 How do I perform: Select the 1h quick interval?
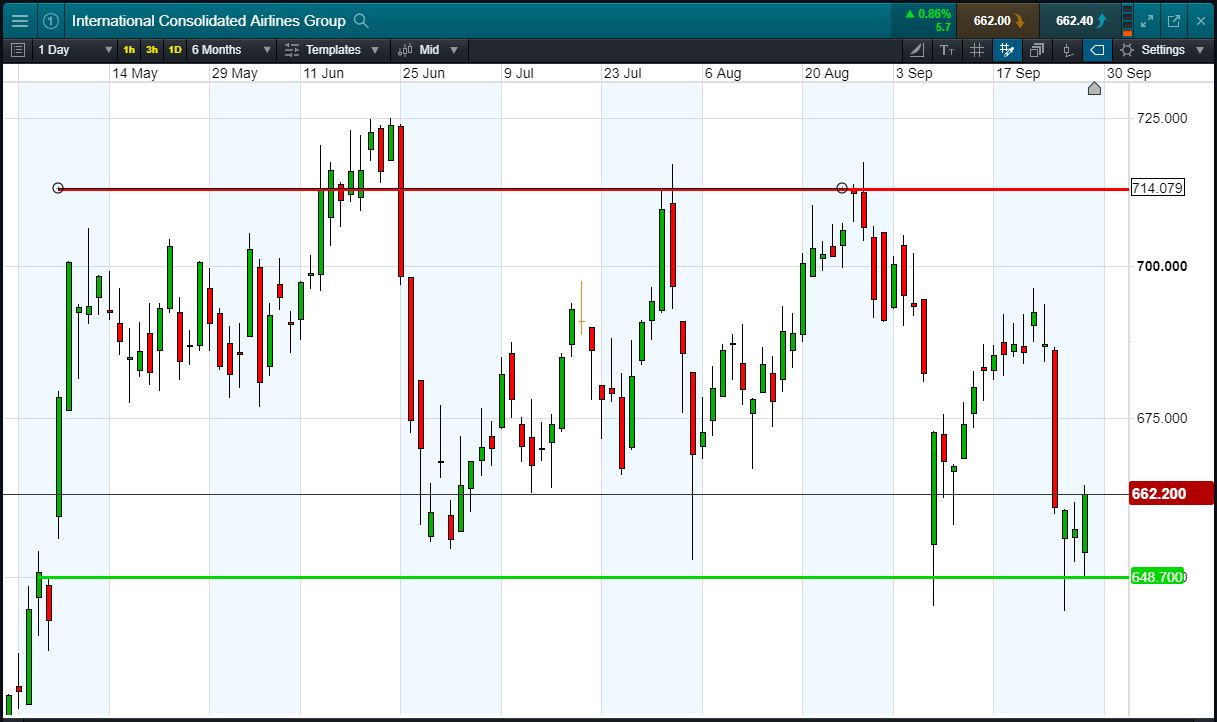[x=129, y=49]
